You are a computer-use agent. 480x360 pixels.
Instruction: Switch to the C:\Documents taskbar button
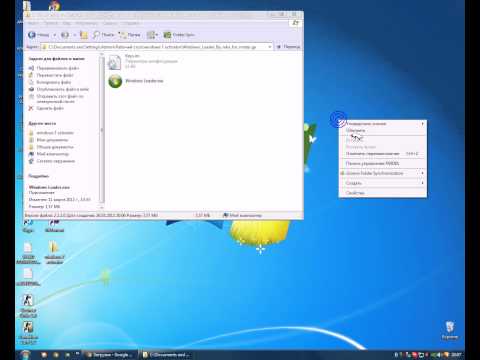click(166, 355)
